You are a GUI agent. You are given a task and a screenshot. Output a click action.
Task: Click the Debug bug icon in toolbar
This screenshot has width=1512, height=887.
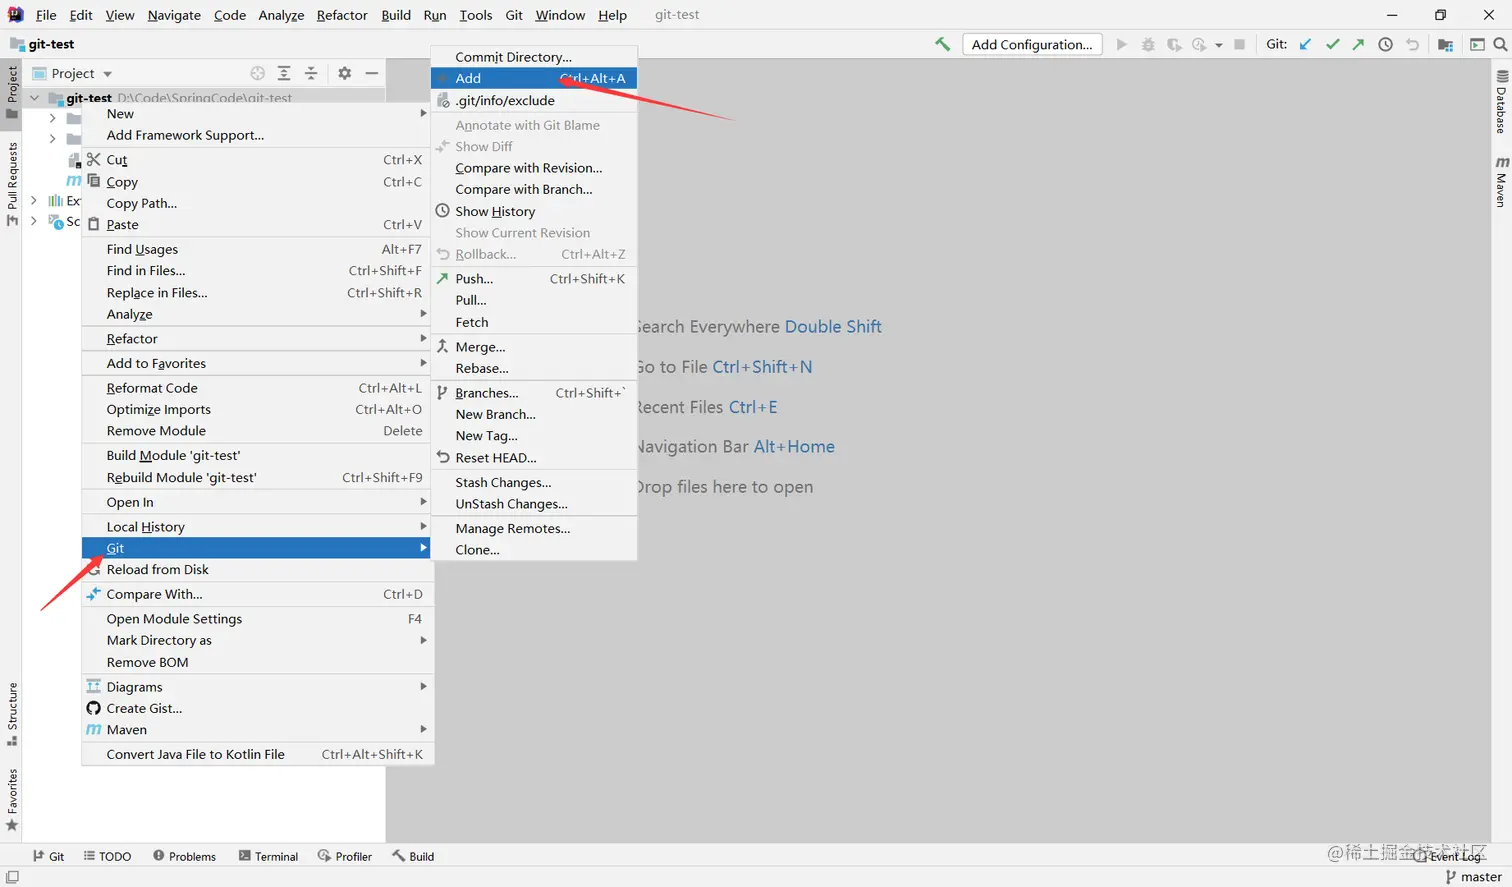1148,44
